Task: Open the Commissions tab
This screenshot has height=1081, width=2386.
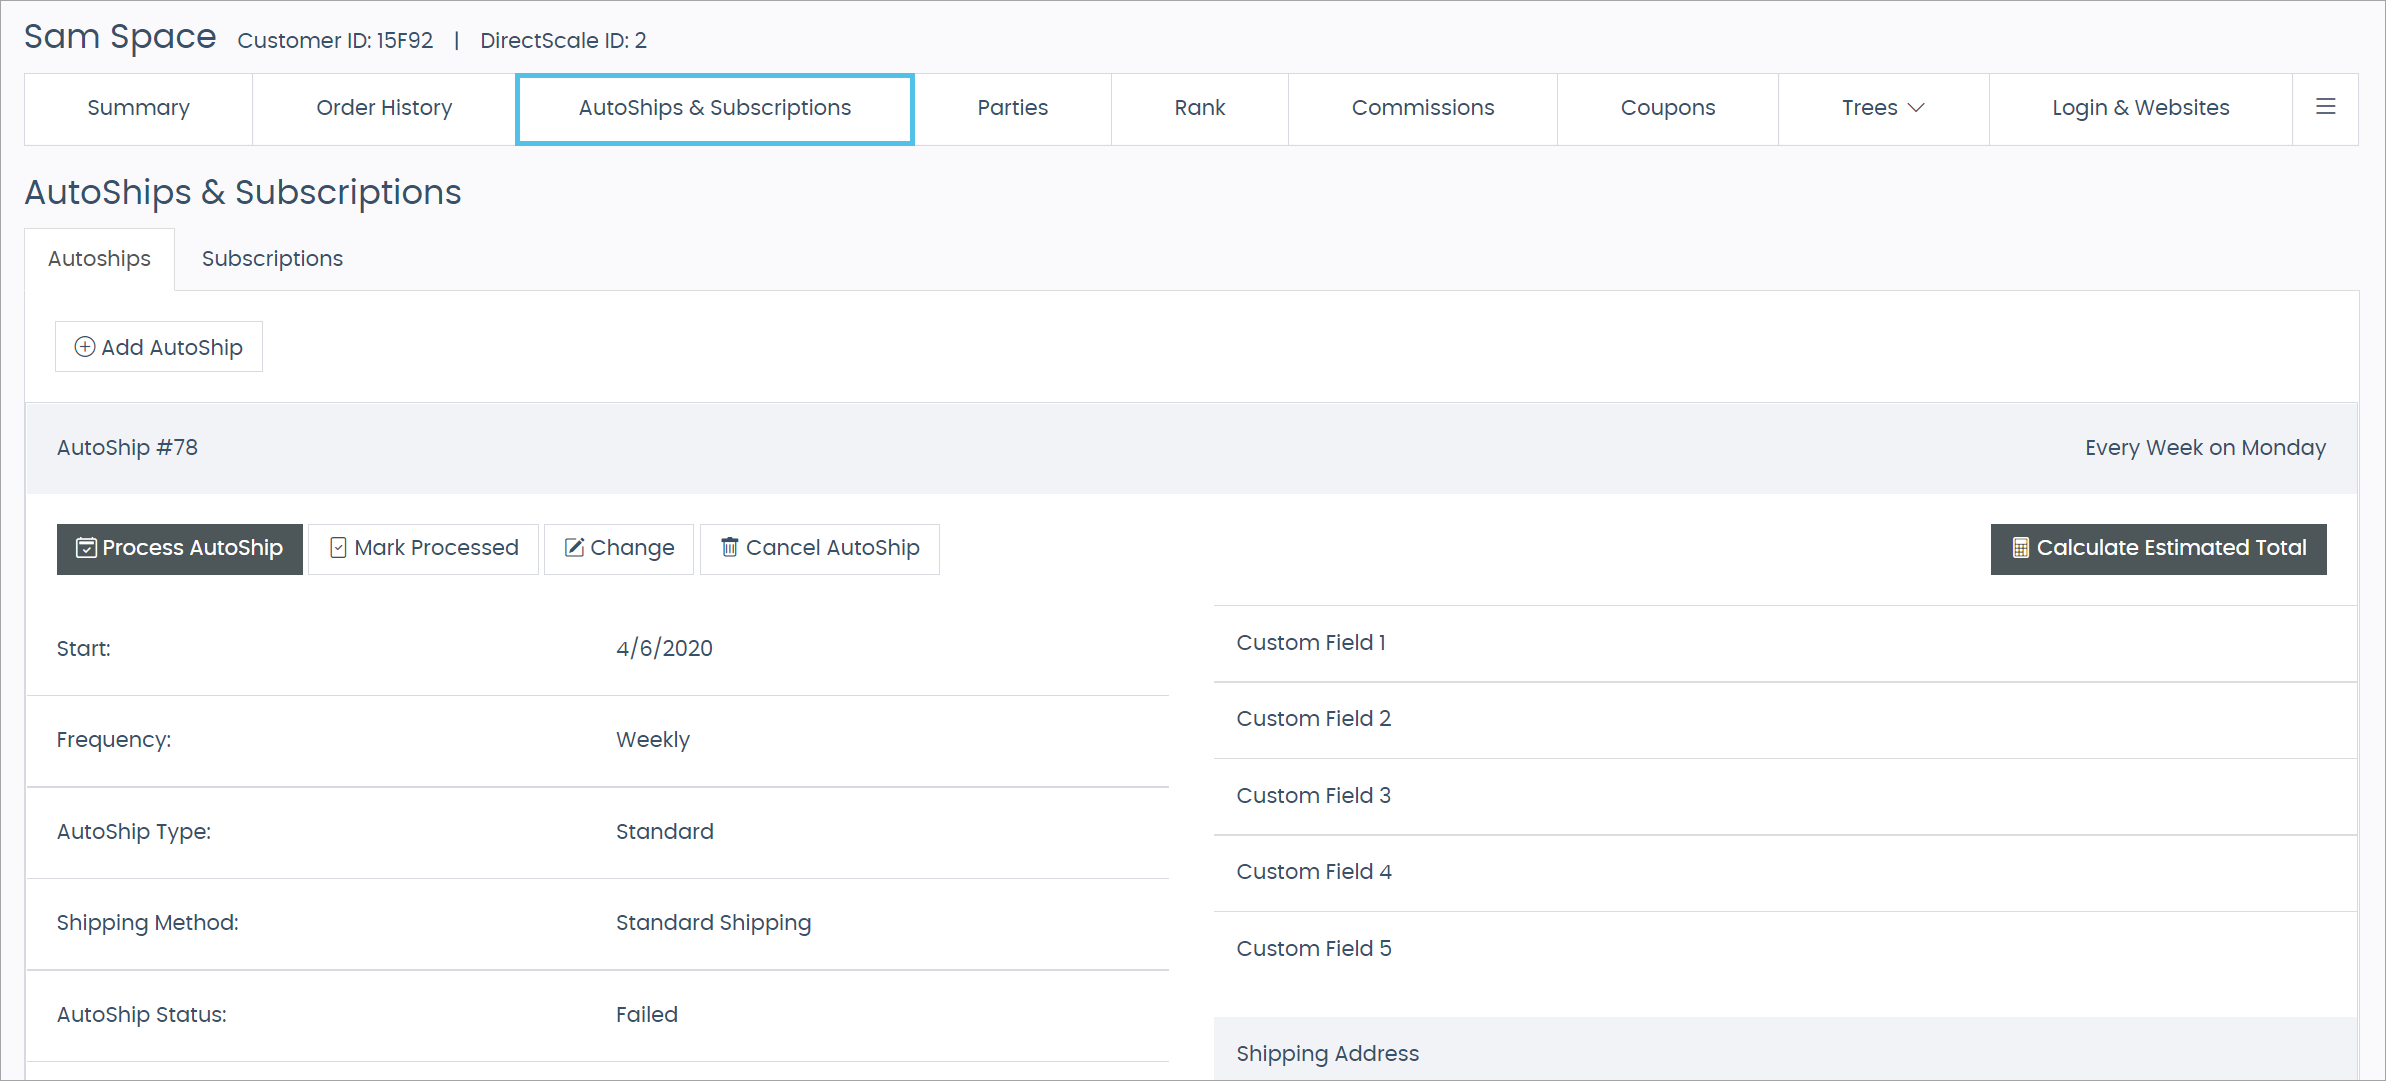Action: pyautogui.click(x=1422, y=108)
